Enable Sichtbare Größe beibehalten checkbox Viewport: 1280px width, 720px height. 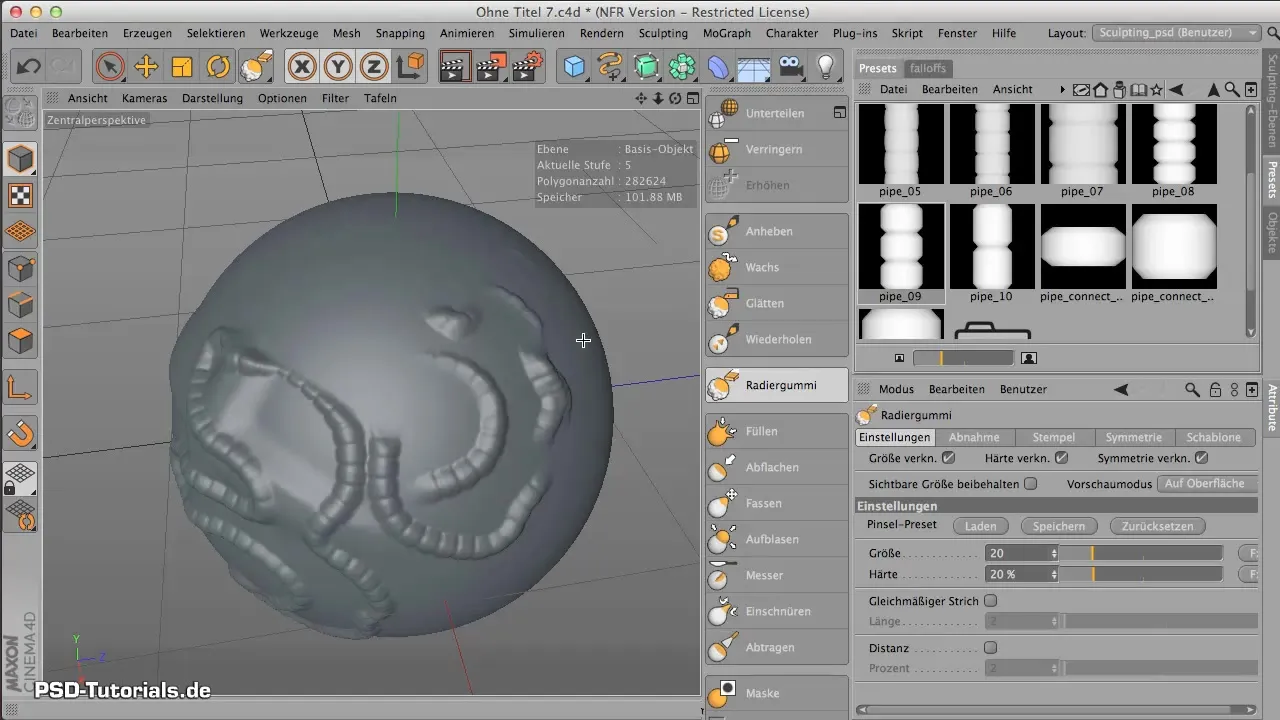coord(1031,483)
